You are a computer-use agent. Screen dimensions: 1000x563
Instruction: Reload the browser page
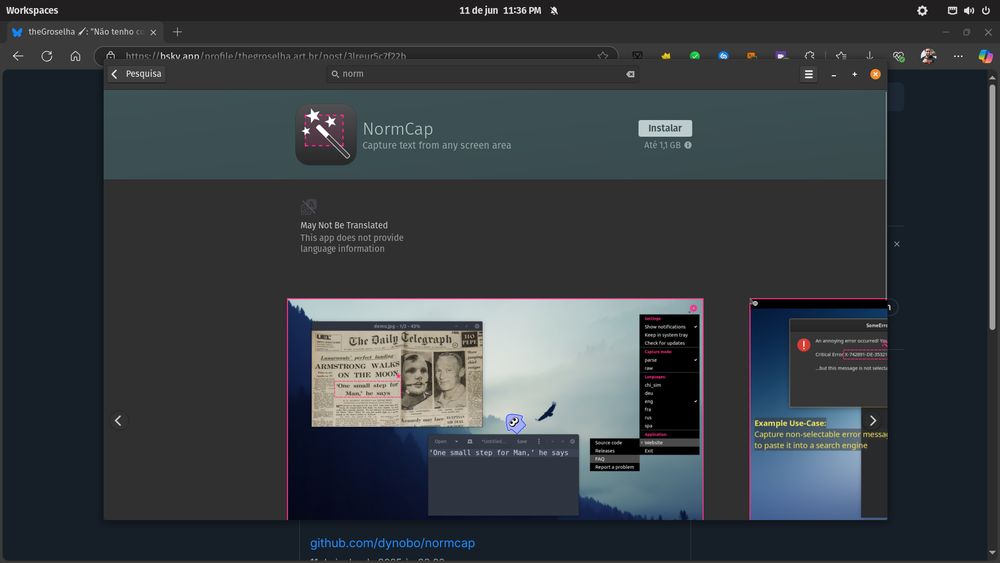pos(47,56)
